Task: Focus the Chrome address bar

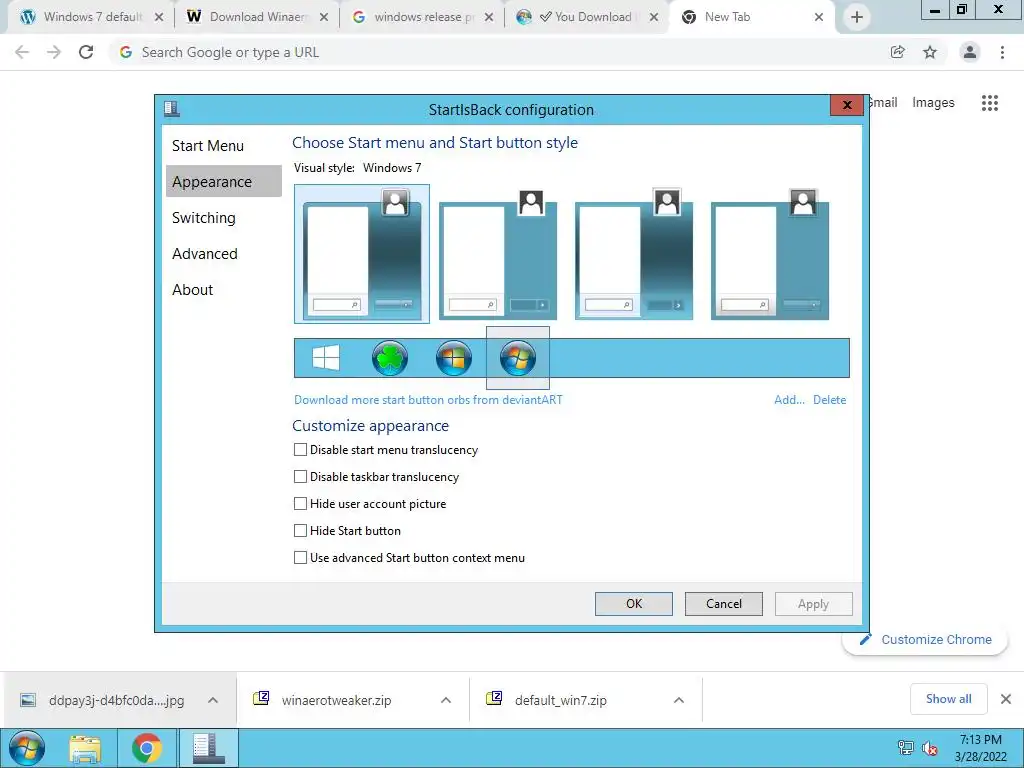Action: point(503,52)
